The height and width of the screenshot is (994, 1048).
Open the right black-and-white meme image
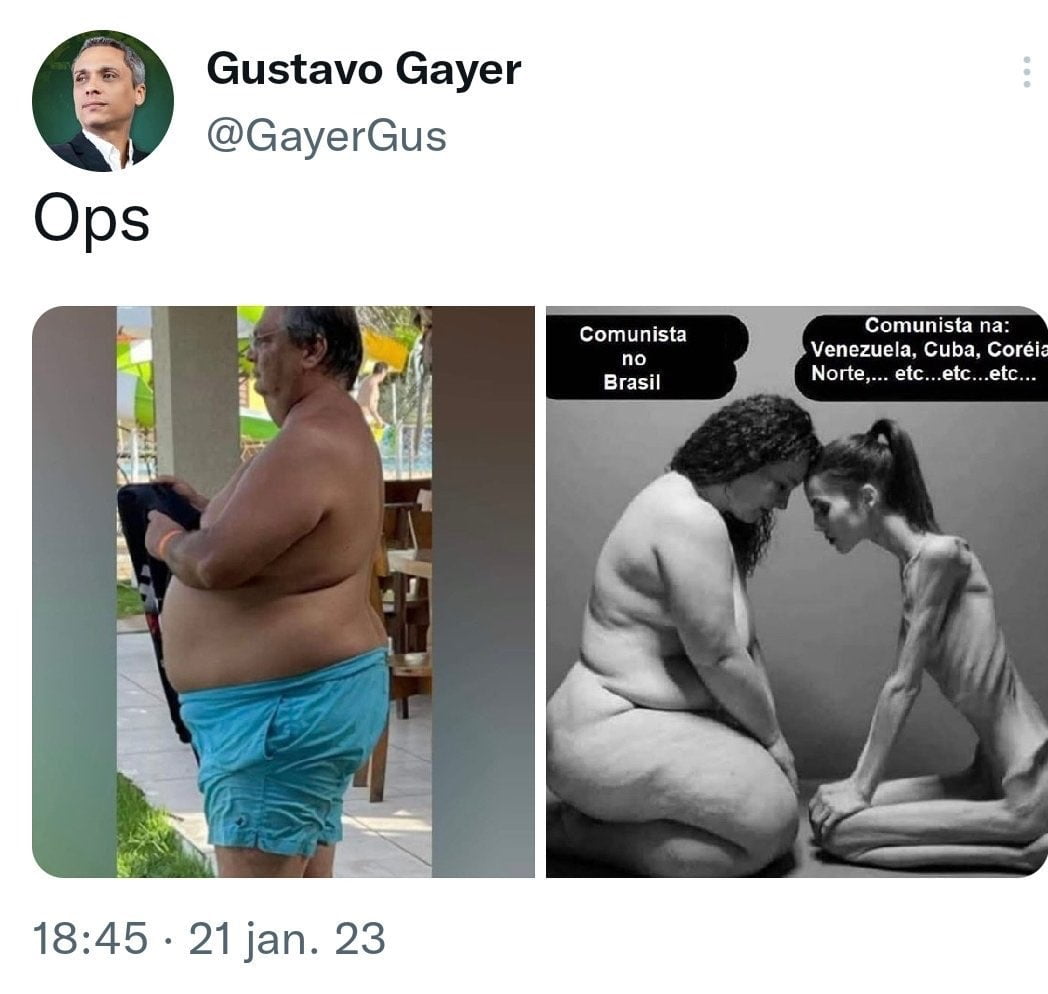(797, 592)
